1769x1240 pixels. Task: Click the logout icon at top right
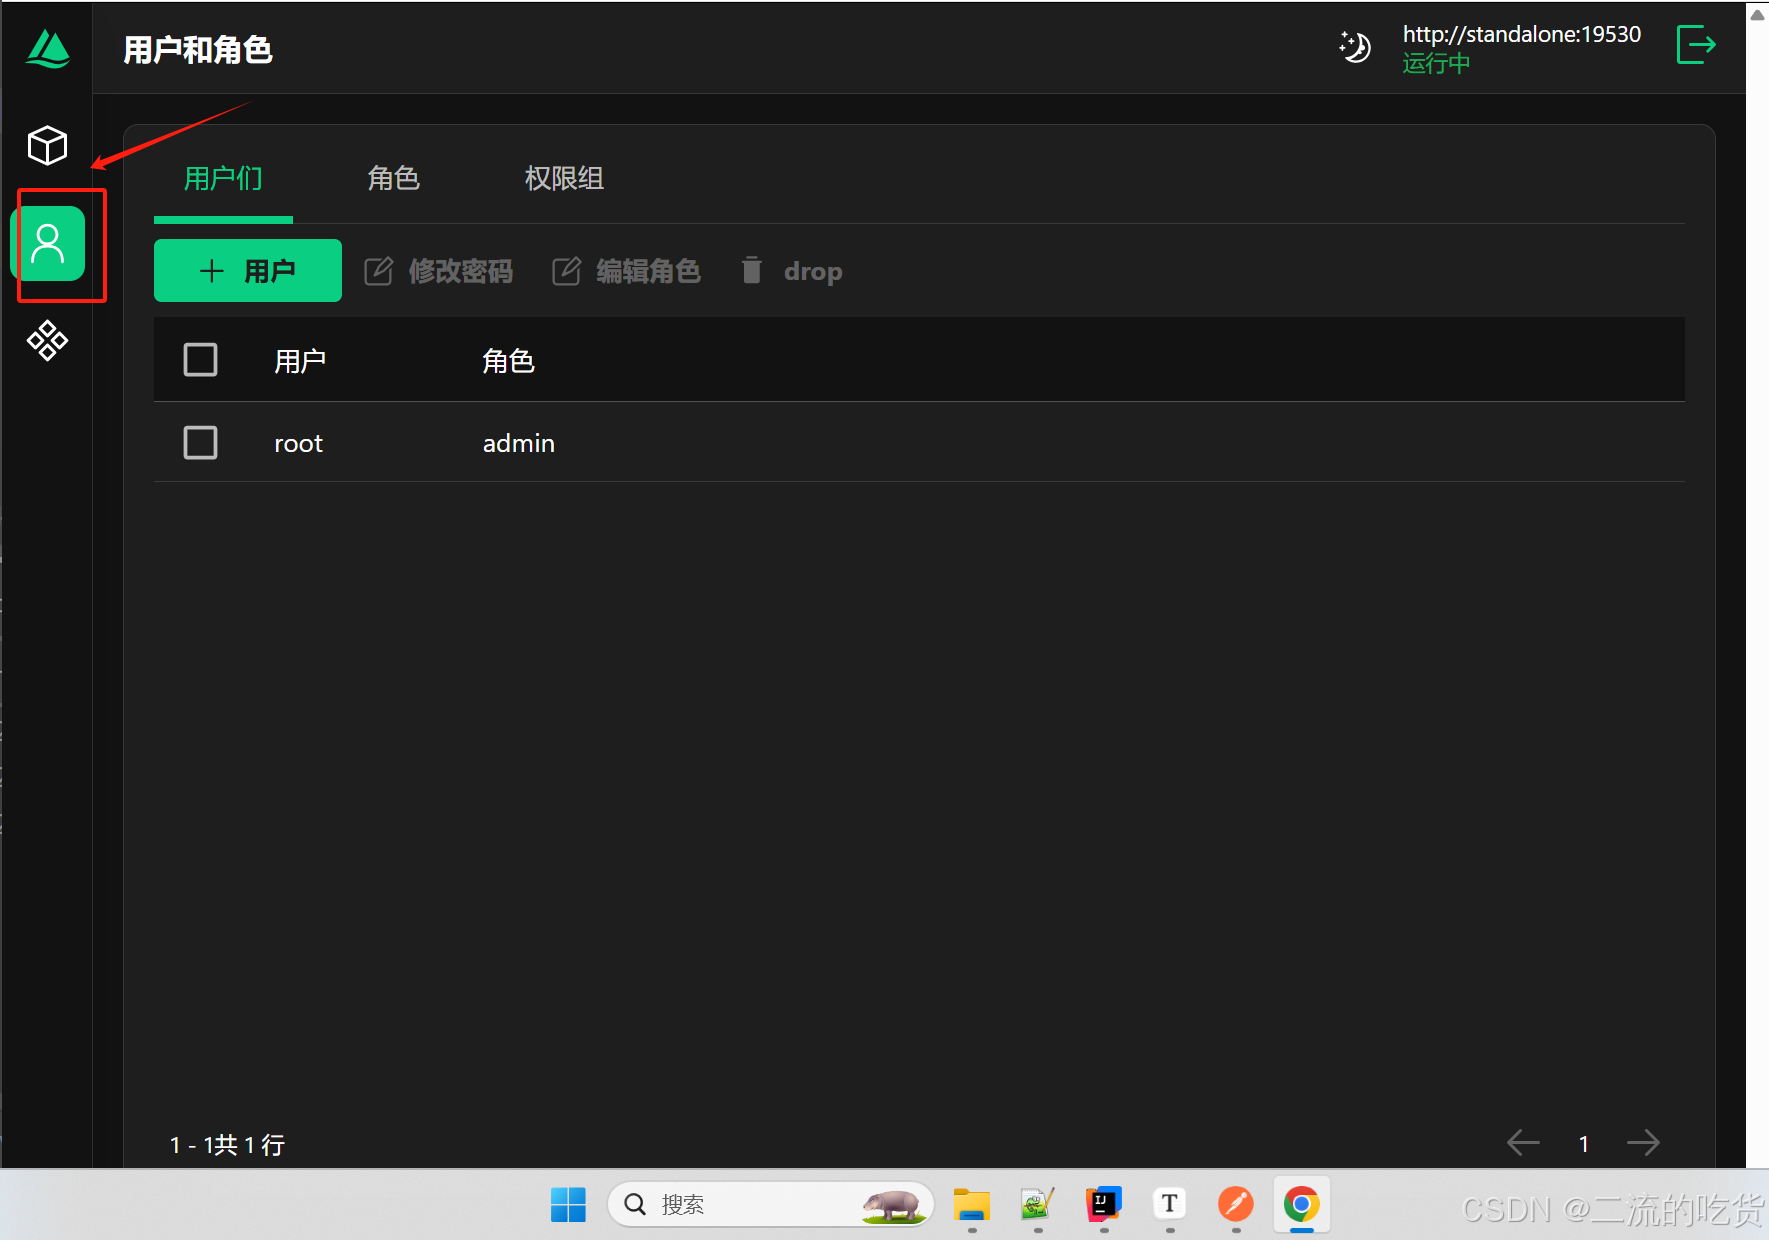click(1696, 45)
